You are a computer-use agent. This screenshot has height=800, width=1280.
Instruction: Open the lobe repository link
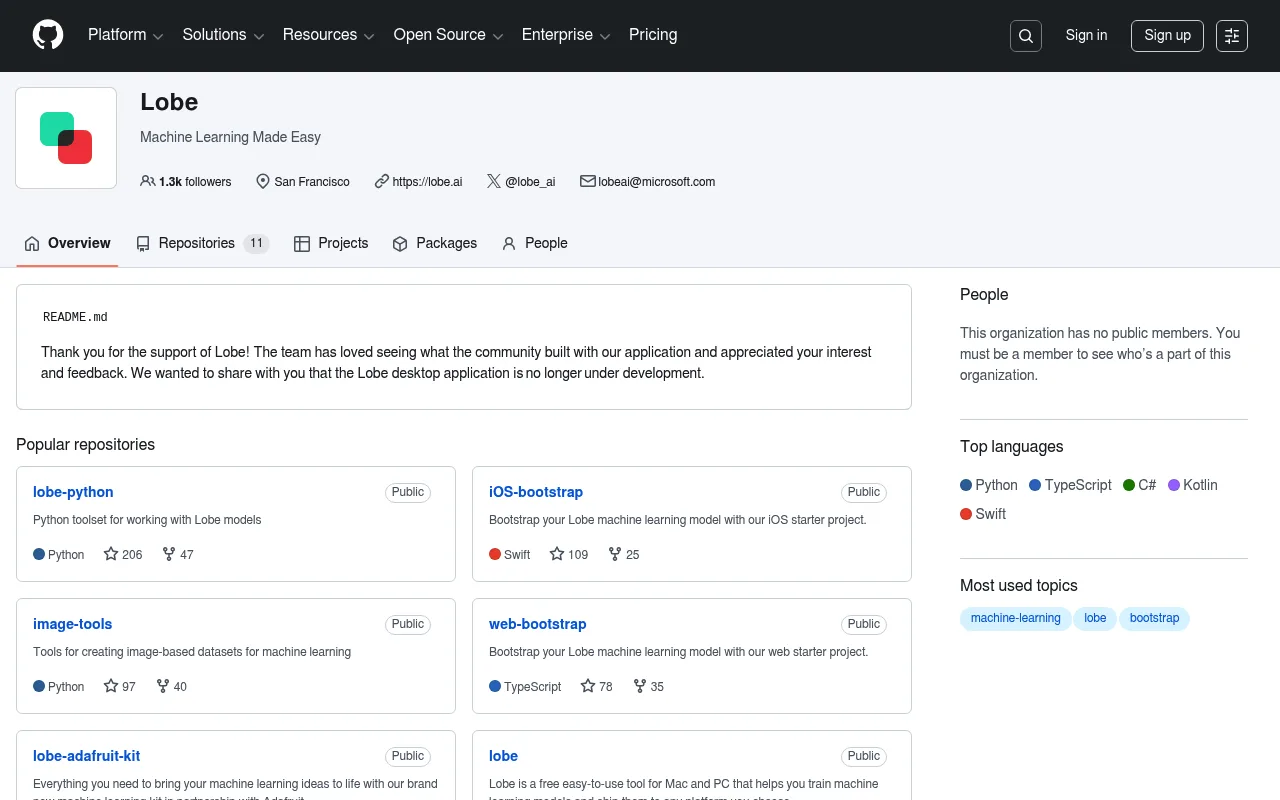click(x=503, y=756)
